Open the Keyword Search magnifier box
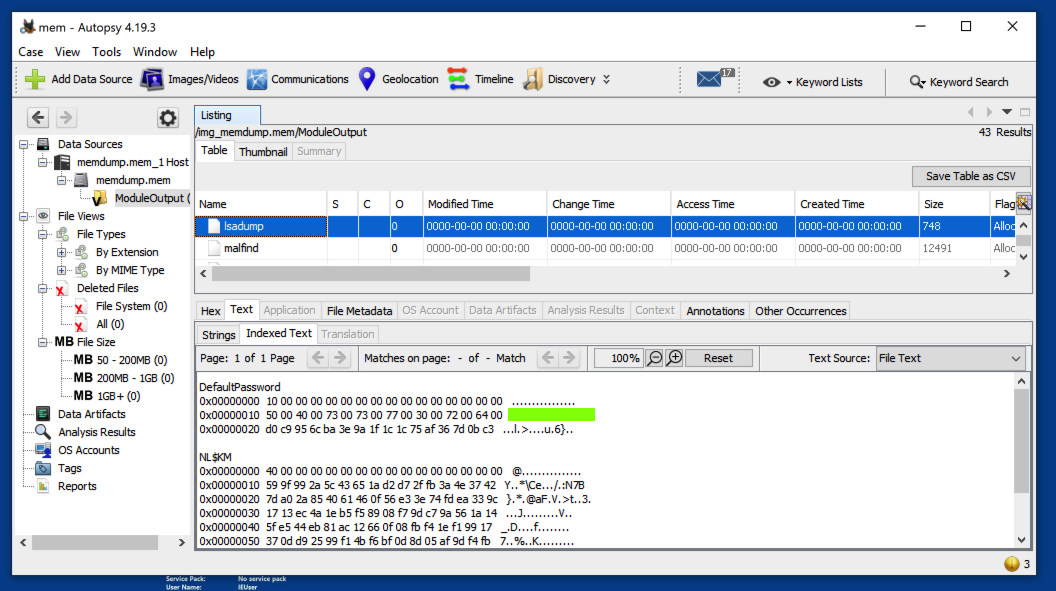The width and height of the screenshot is (1056, 591). [959, 82]
